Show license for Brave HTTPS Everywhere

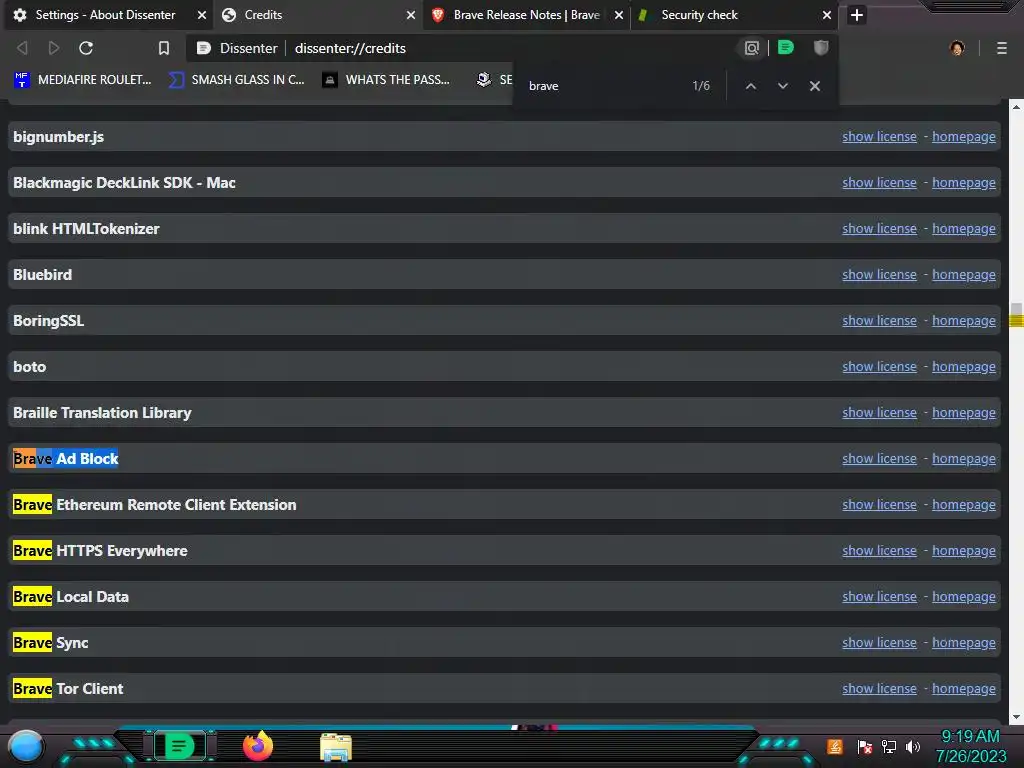pyautogui.click(x=879, y=551)
